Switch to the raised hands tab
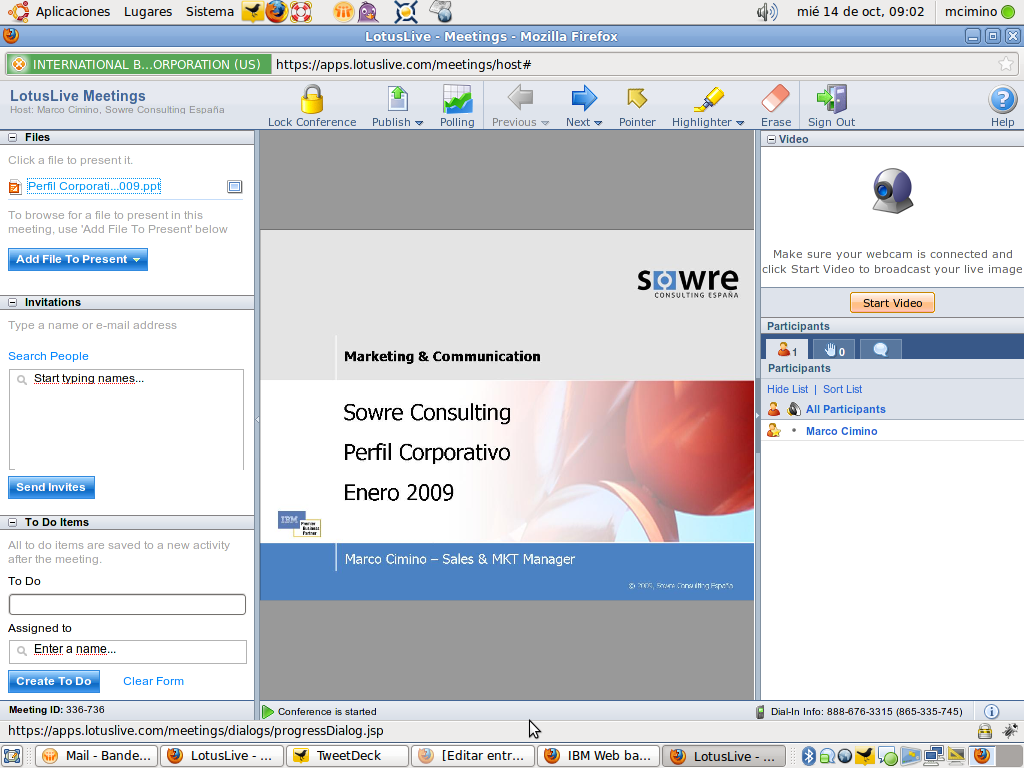Viewport: 1024px width, 768px height. (834, 349)
